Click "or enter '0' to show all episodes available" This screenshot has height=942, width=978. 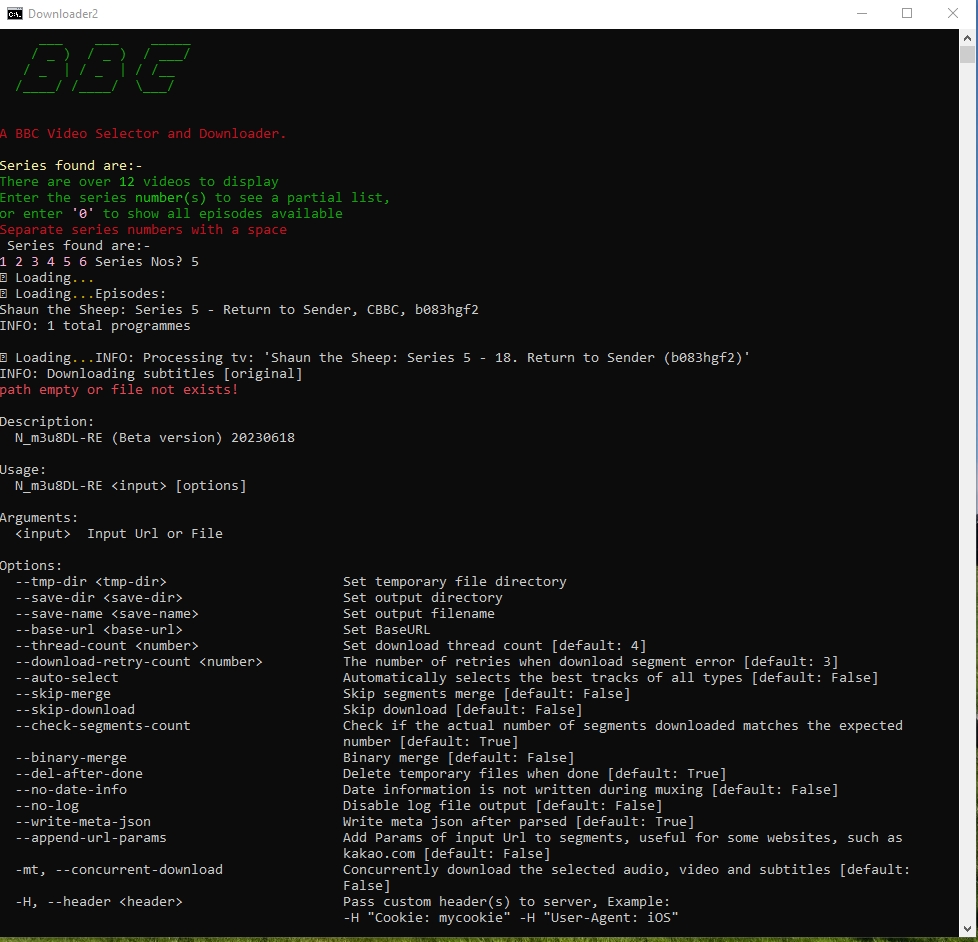tap(172, 213)
